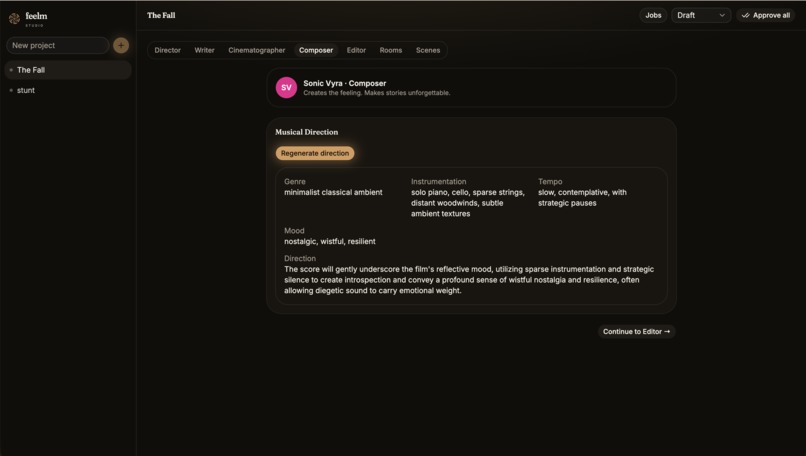The image size is (806, 456).
Task: Click mood value nostalgic, wistful, resilient
Action: (329, 242)
